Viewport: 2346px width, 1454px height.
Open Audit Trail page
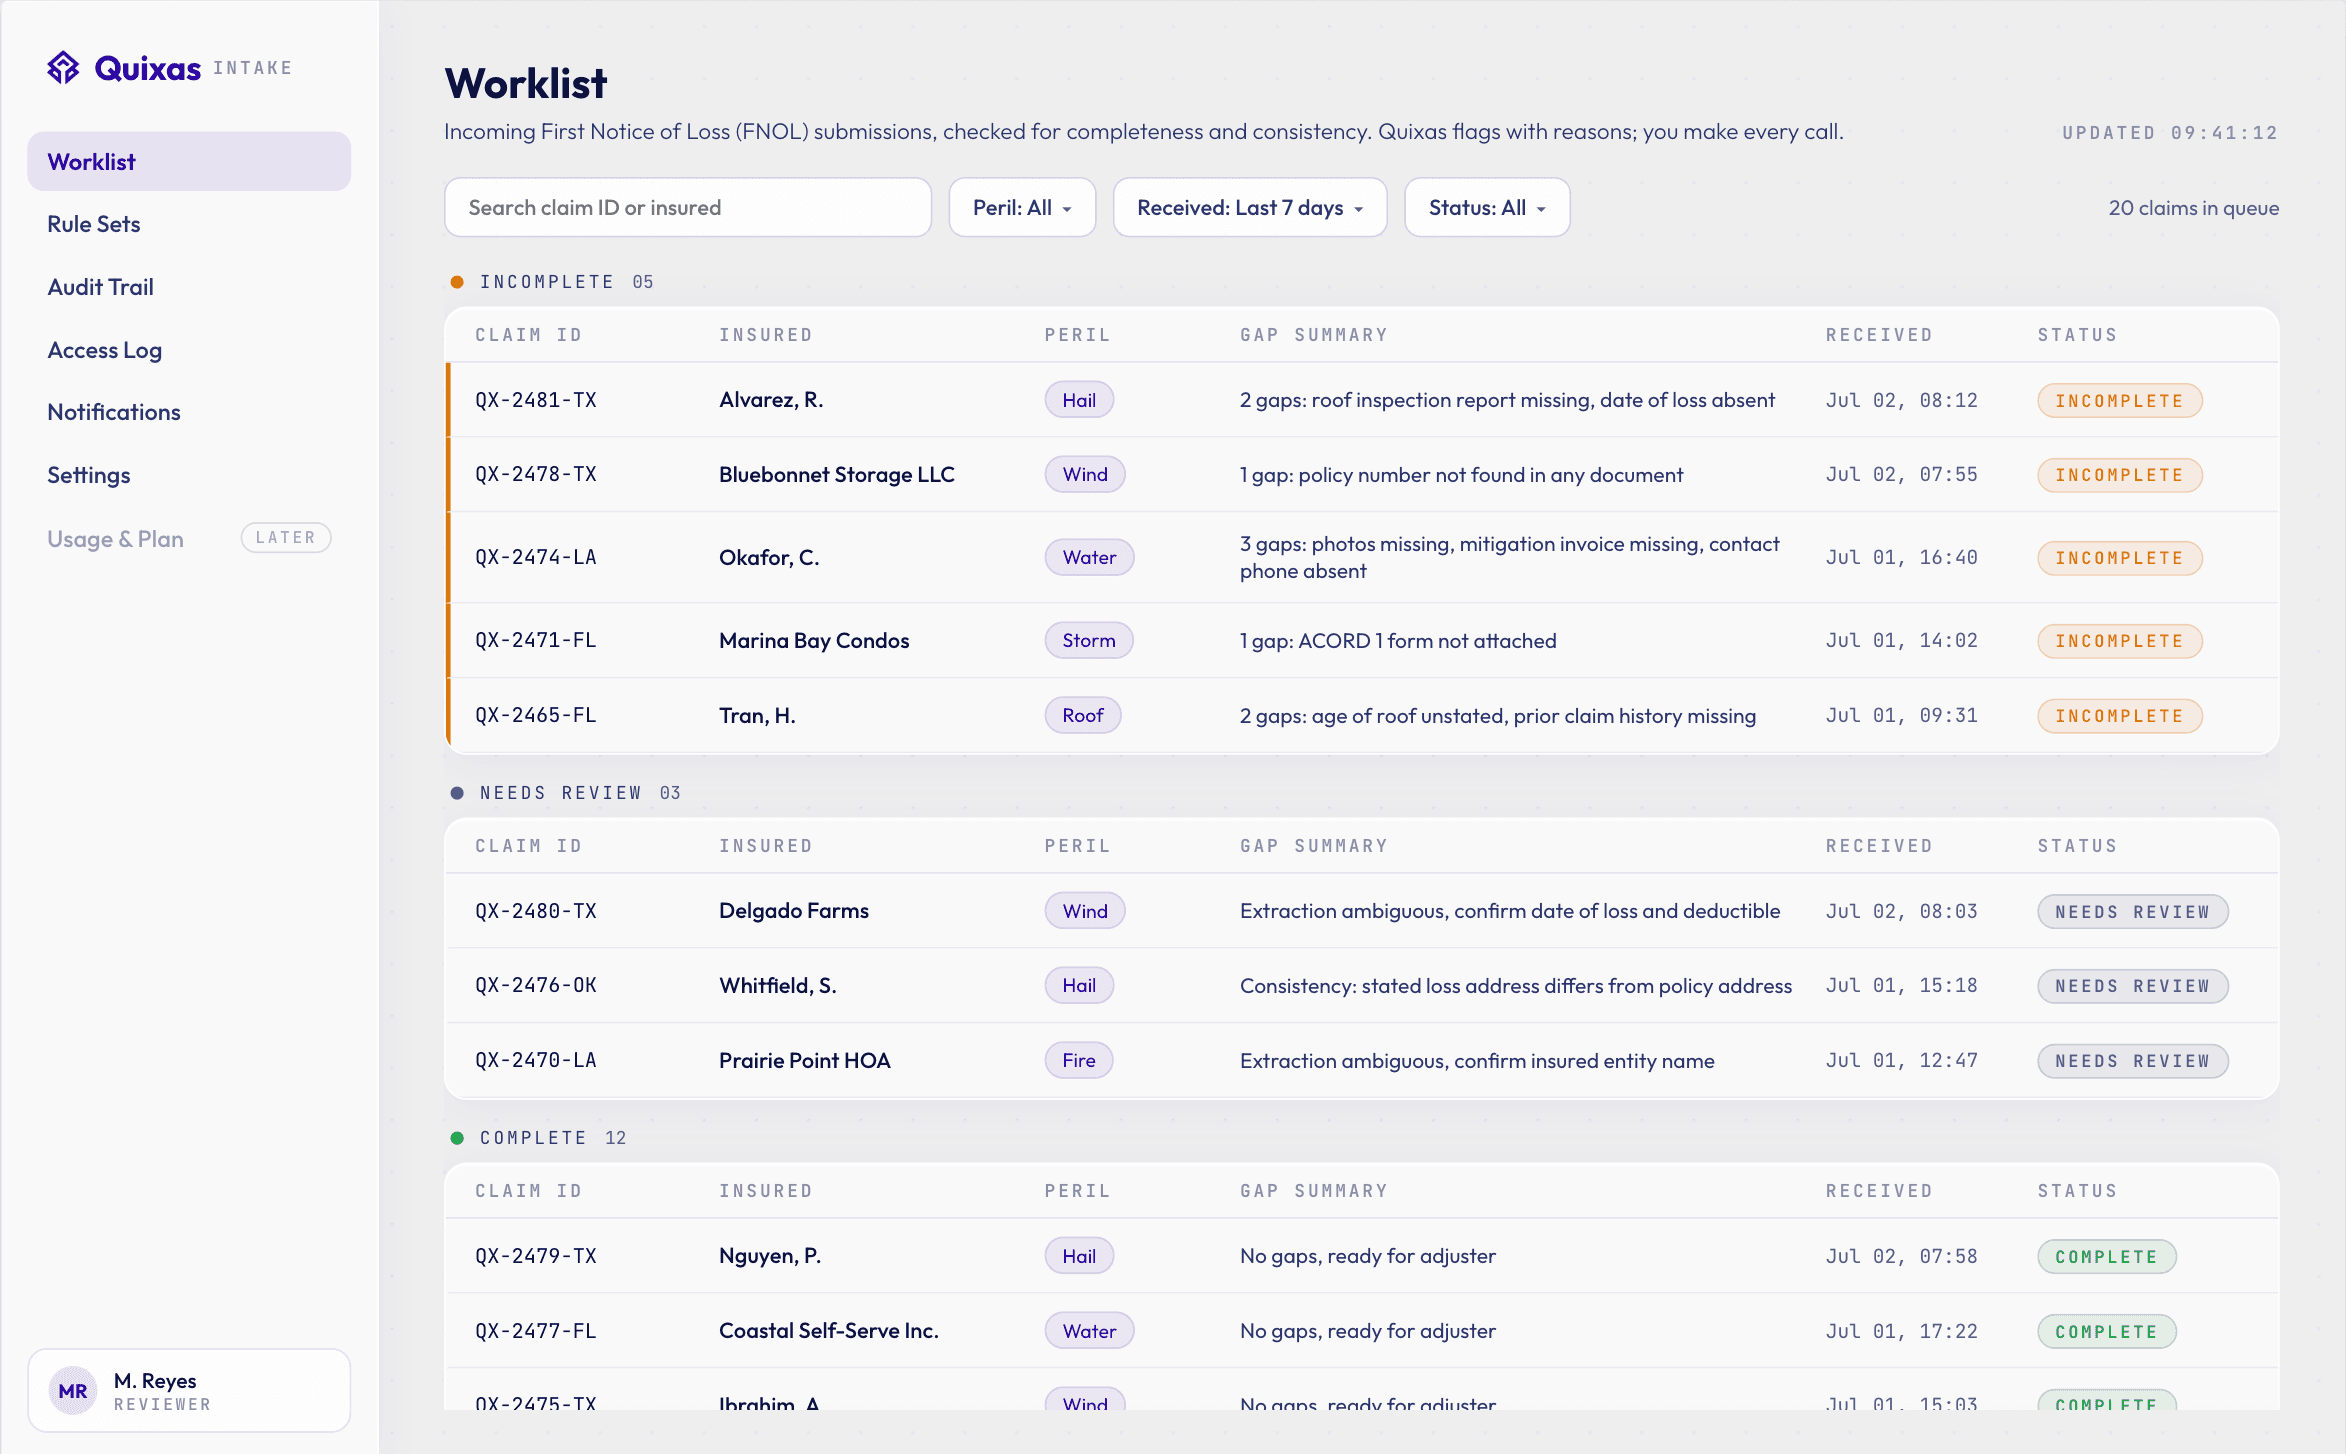pyautogui.click(x=101, y=287)
